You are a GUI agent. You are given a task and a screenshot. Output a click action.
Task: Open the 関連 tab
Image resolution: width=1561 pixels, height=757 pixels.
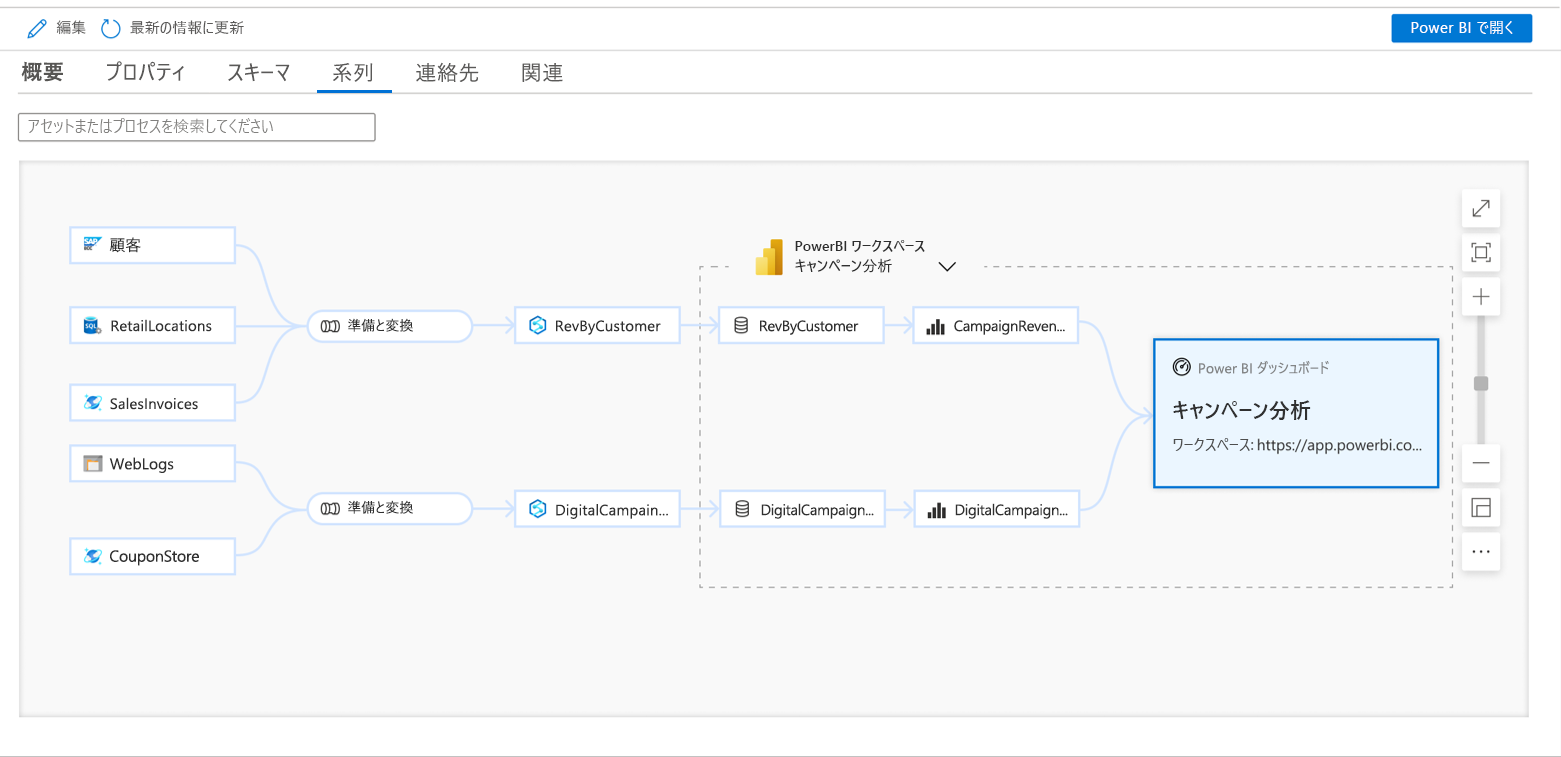click(x=542, y=72)
